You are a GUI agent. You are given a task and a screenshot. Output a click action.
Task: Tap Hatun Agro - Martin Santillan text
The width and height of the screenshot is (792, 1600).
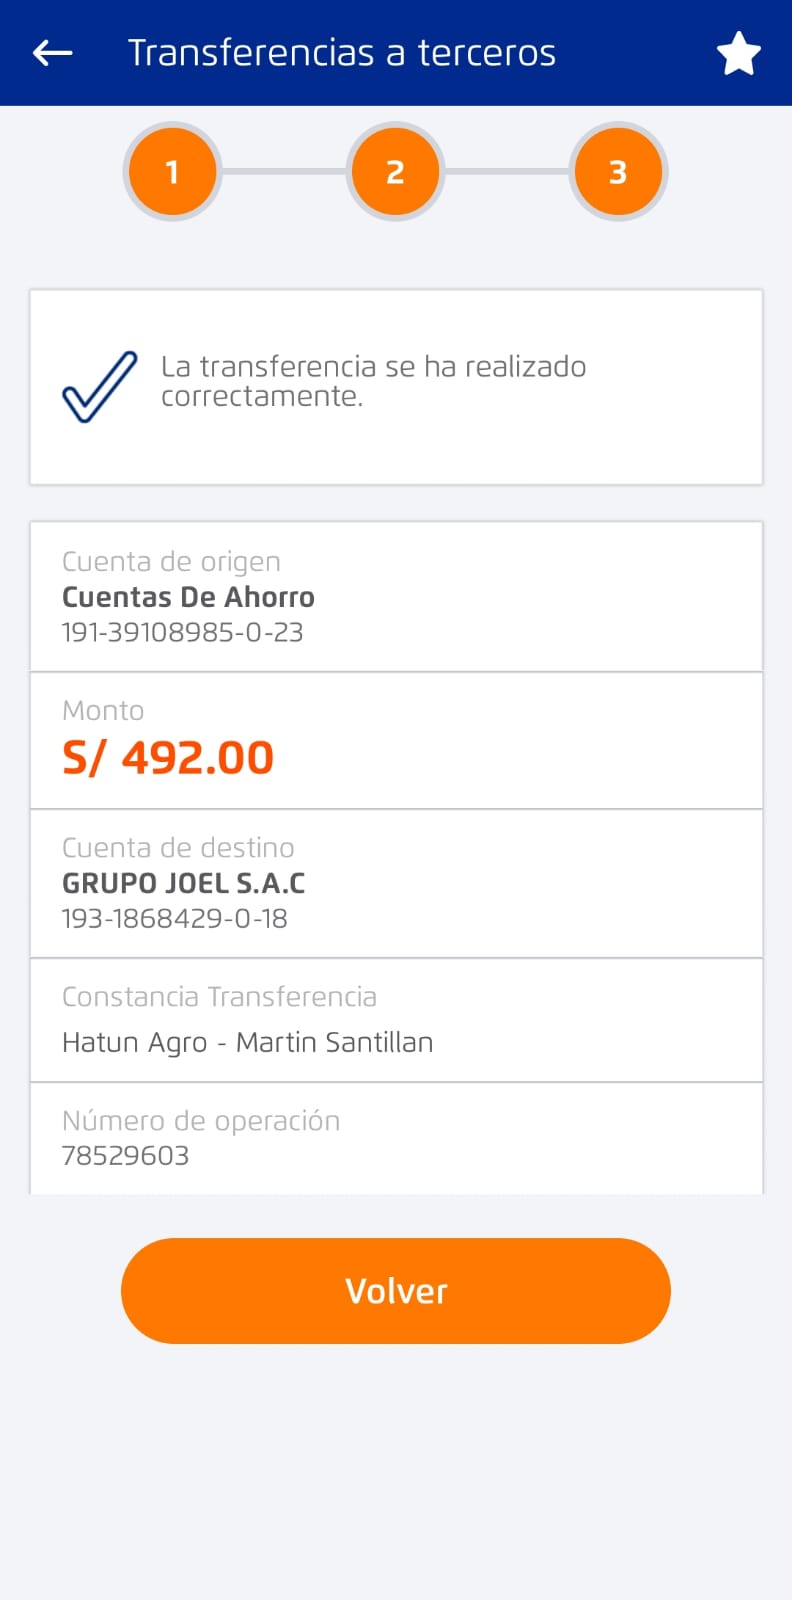pos(247,1042)
